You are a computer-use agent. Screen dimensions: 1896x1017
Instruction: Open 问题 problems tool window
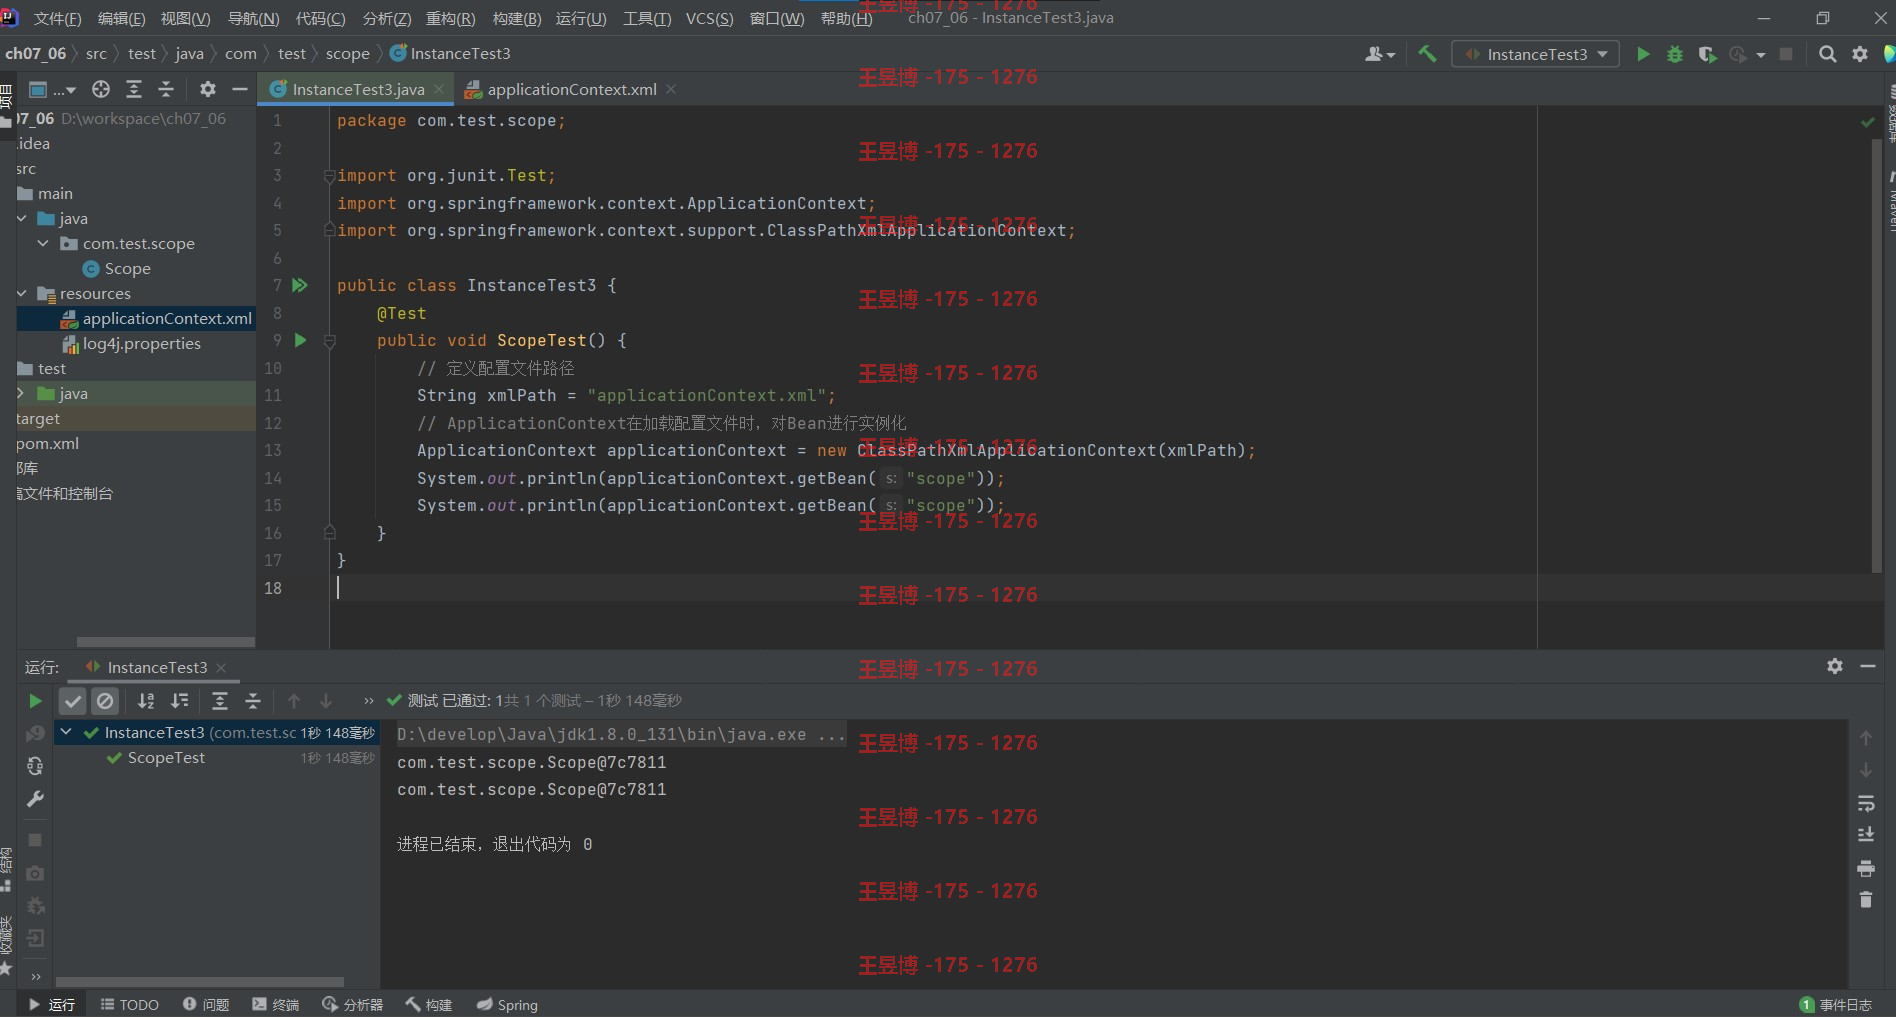tap(206, 1004)
